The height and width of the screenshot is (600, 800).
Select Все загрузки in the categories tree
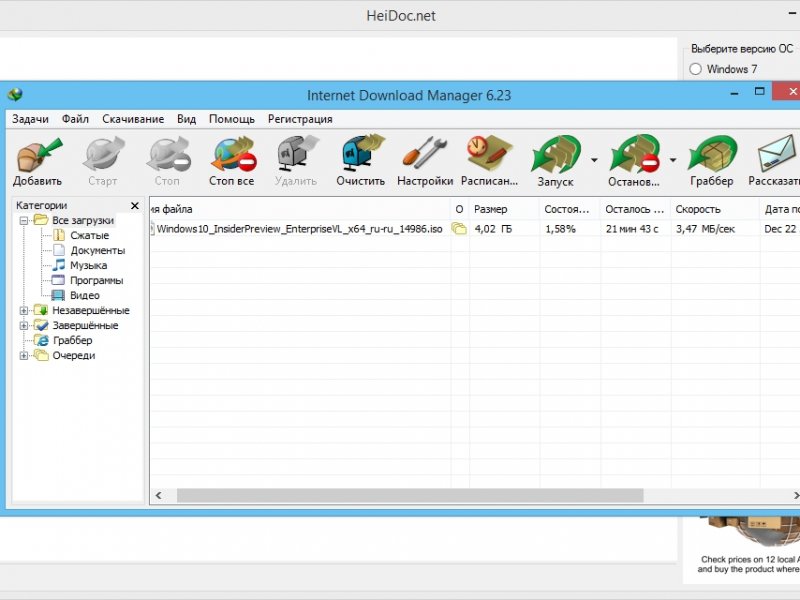[x=83, y=220]
